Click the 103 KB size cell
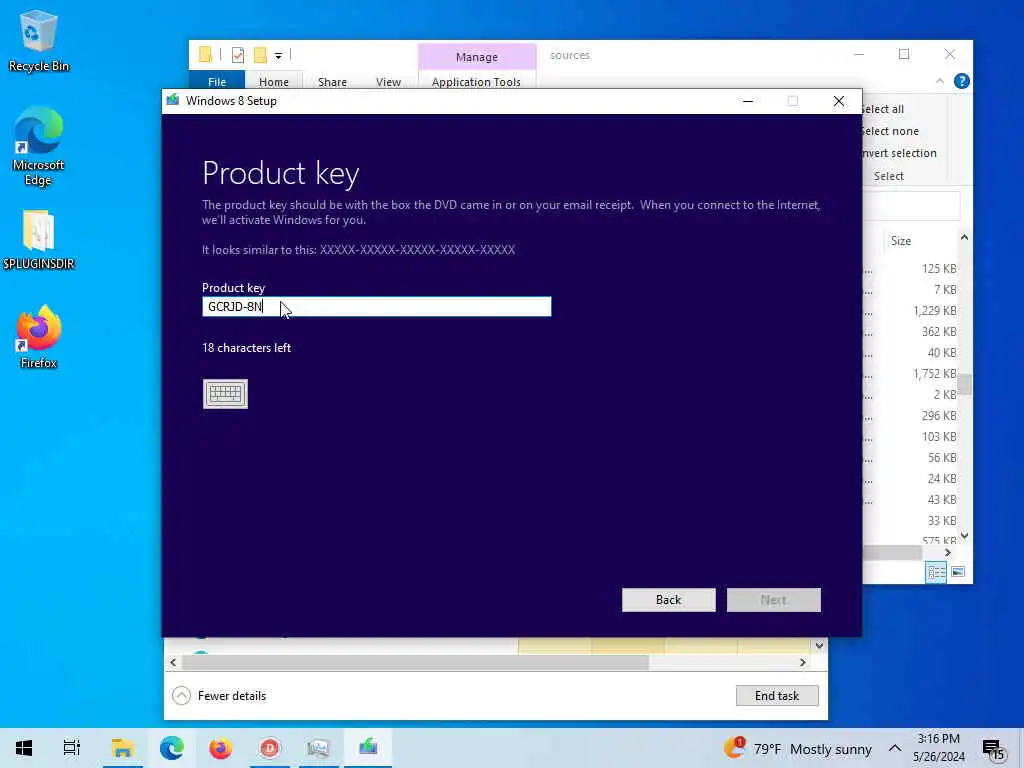Image resolution: width=1024 pixels, height=768 pixels. pyautogui.click(x=939, y=436)
